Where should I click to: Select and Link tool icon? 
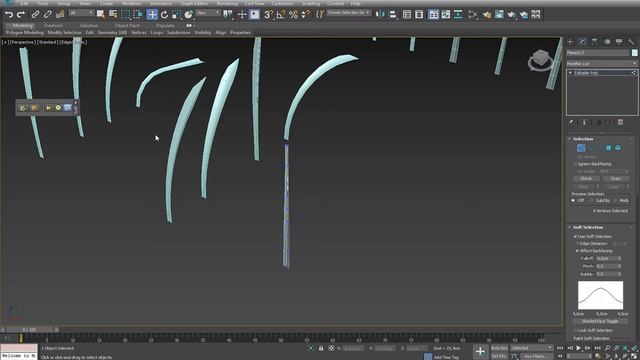click(x=36, y=15)
